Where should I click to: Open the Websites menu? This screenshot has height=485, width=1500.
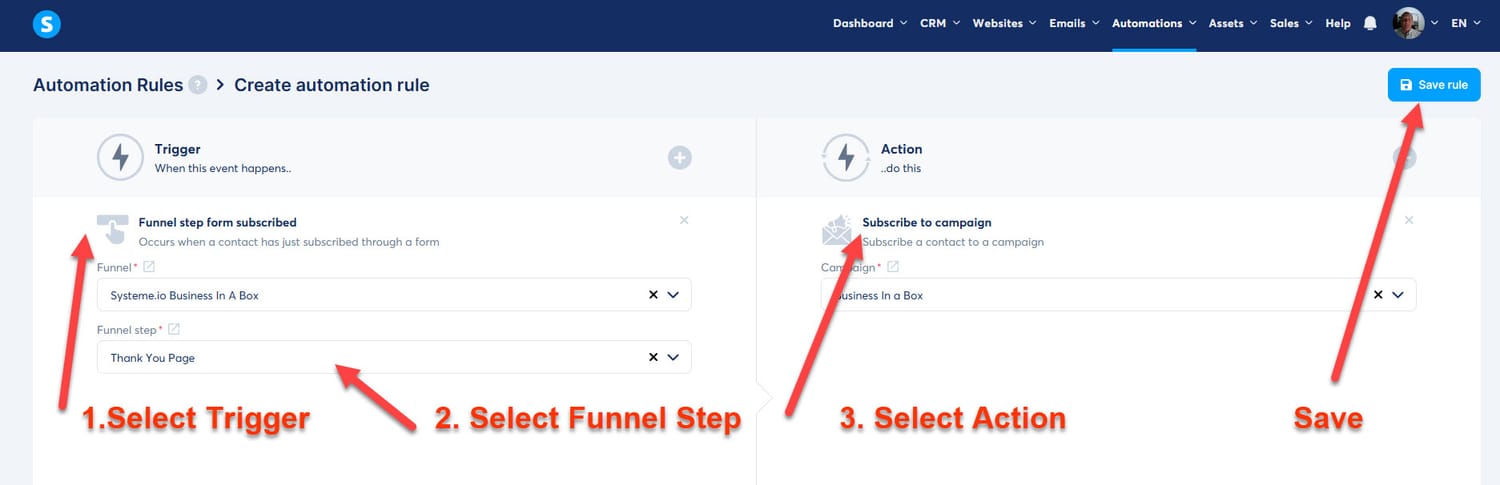[1005, 23]
